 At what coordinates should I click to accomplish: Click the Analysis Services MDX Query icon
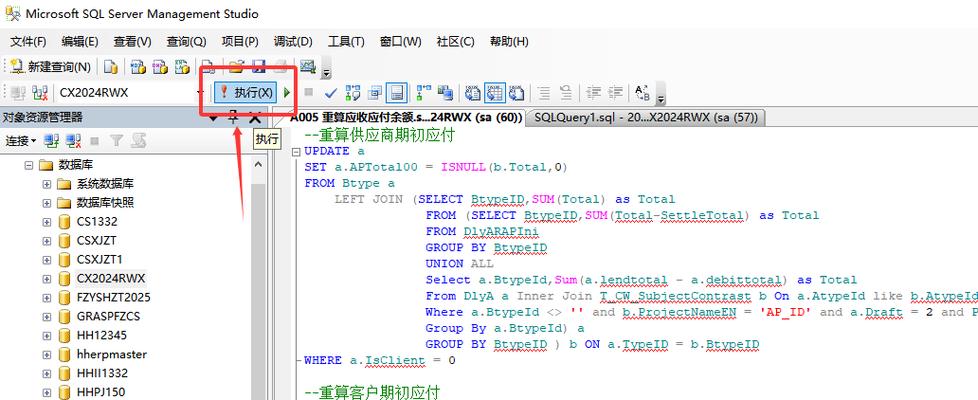coord(138,67)
